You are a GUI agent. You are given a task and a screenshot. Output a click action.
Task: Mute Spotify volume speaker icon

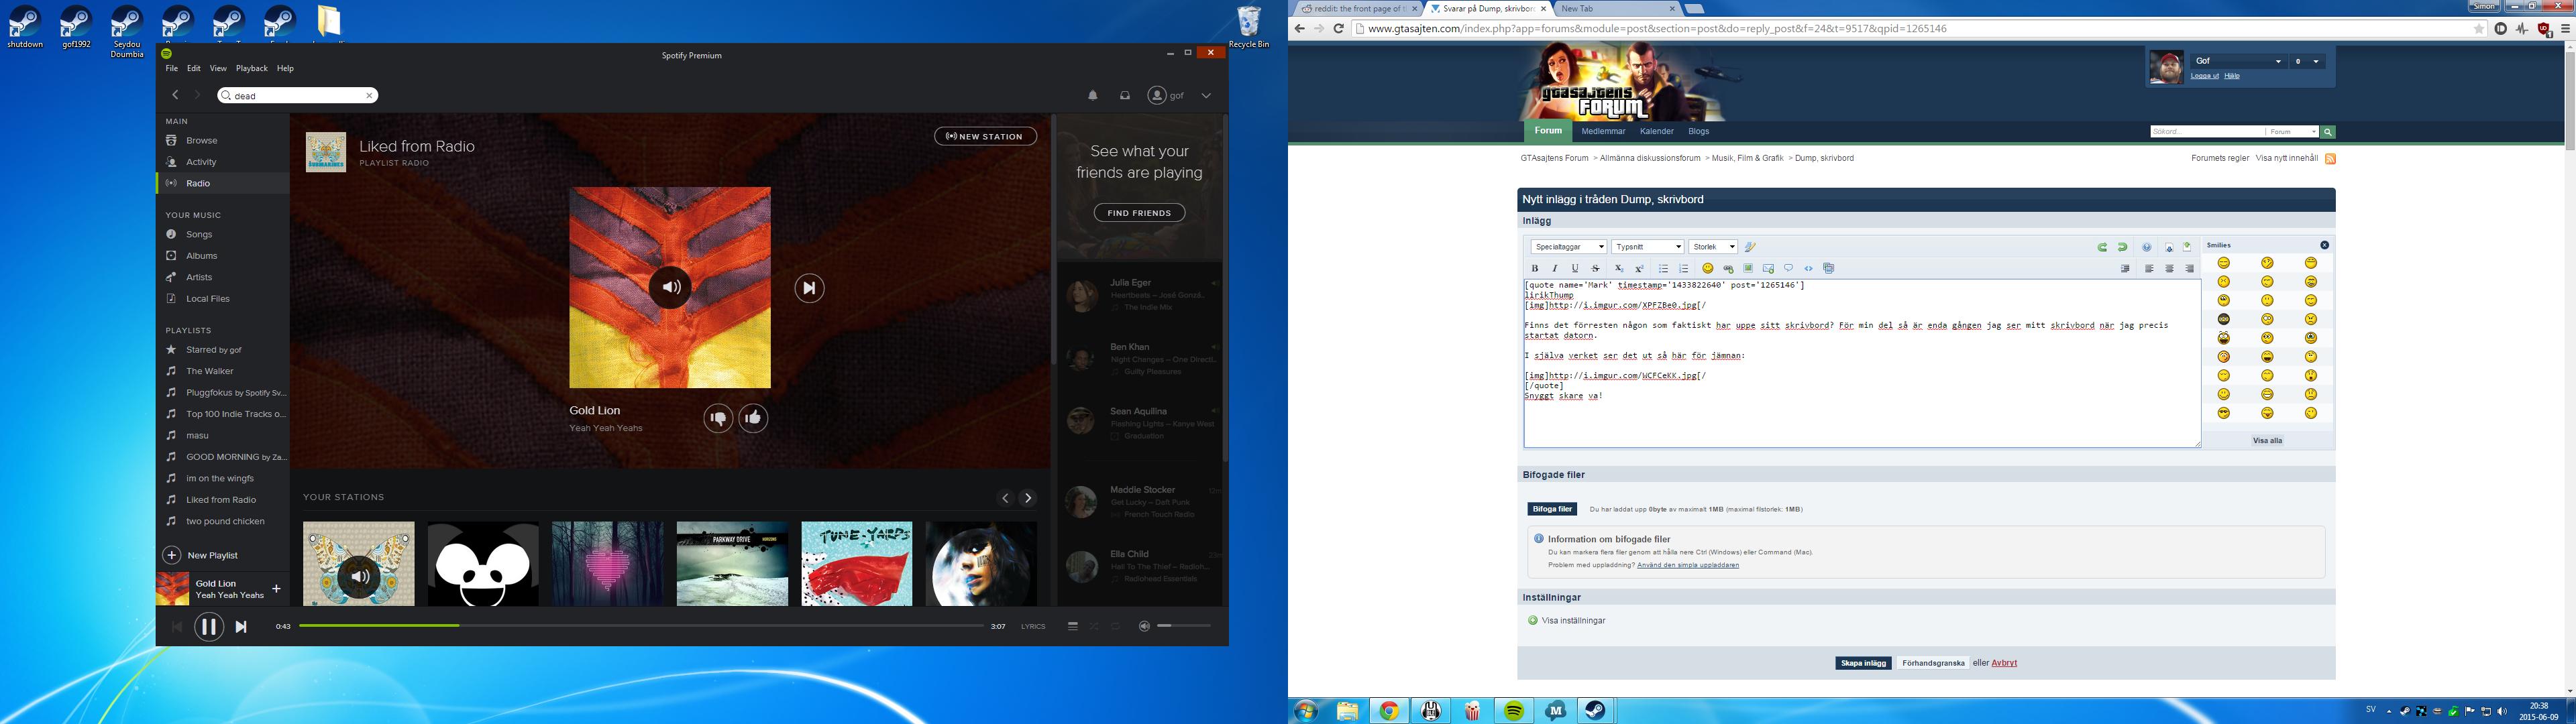click(1144, 626)
